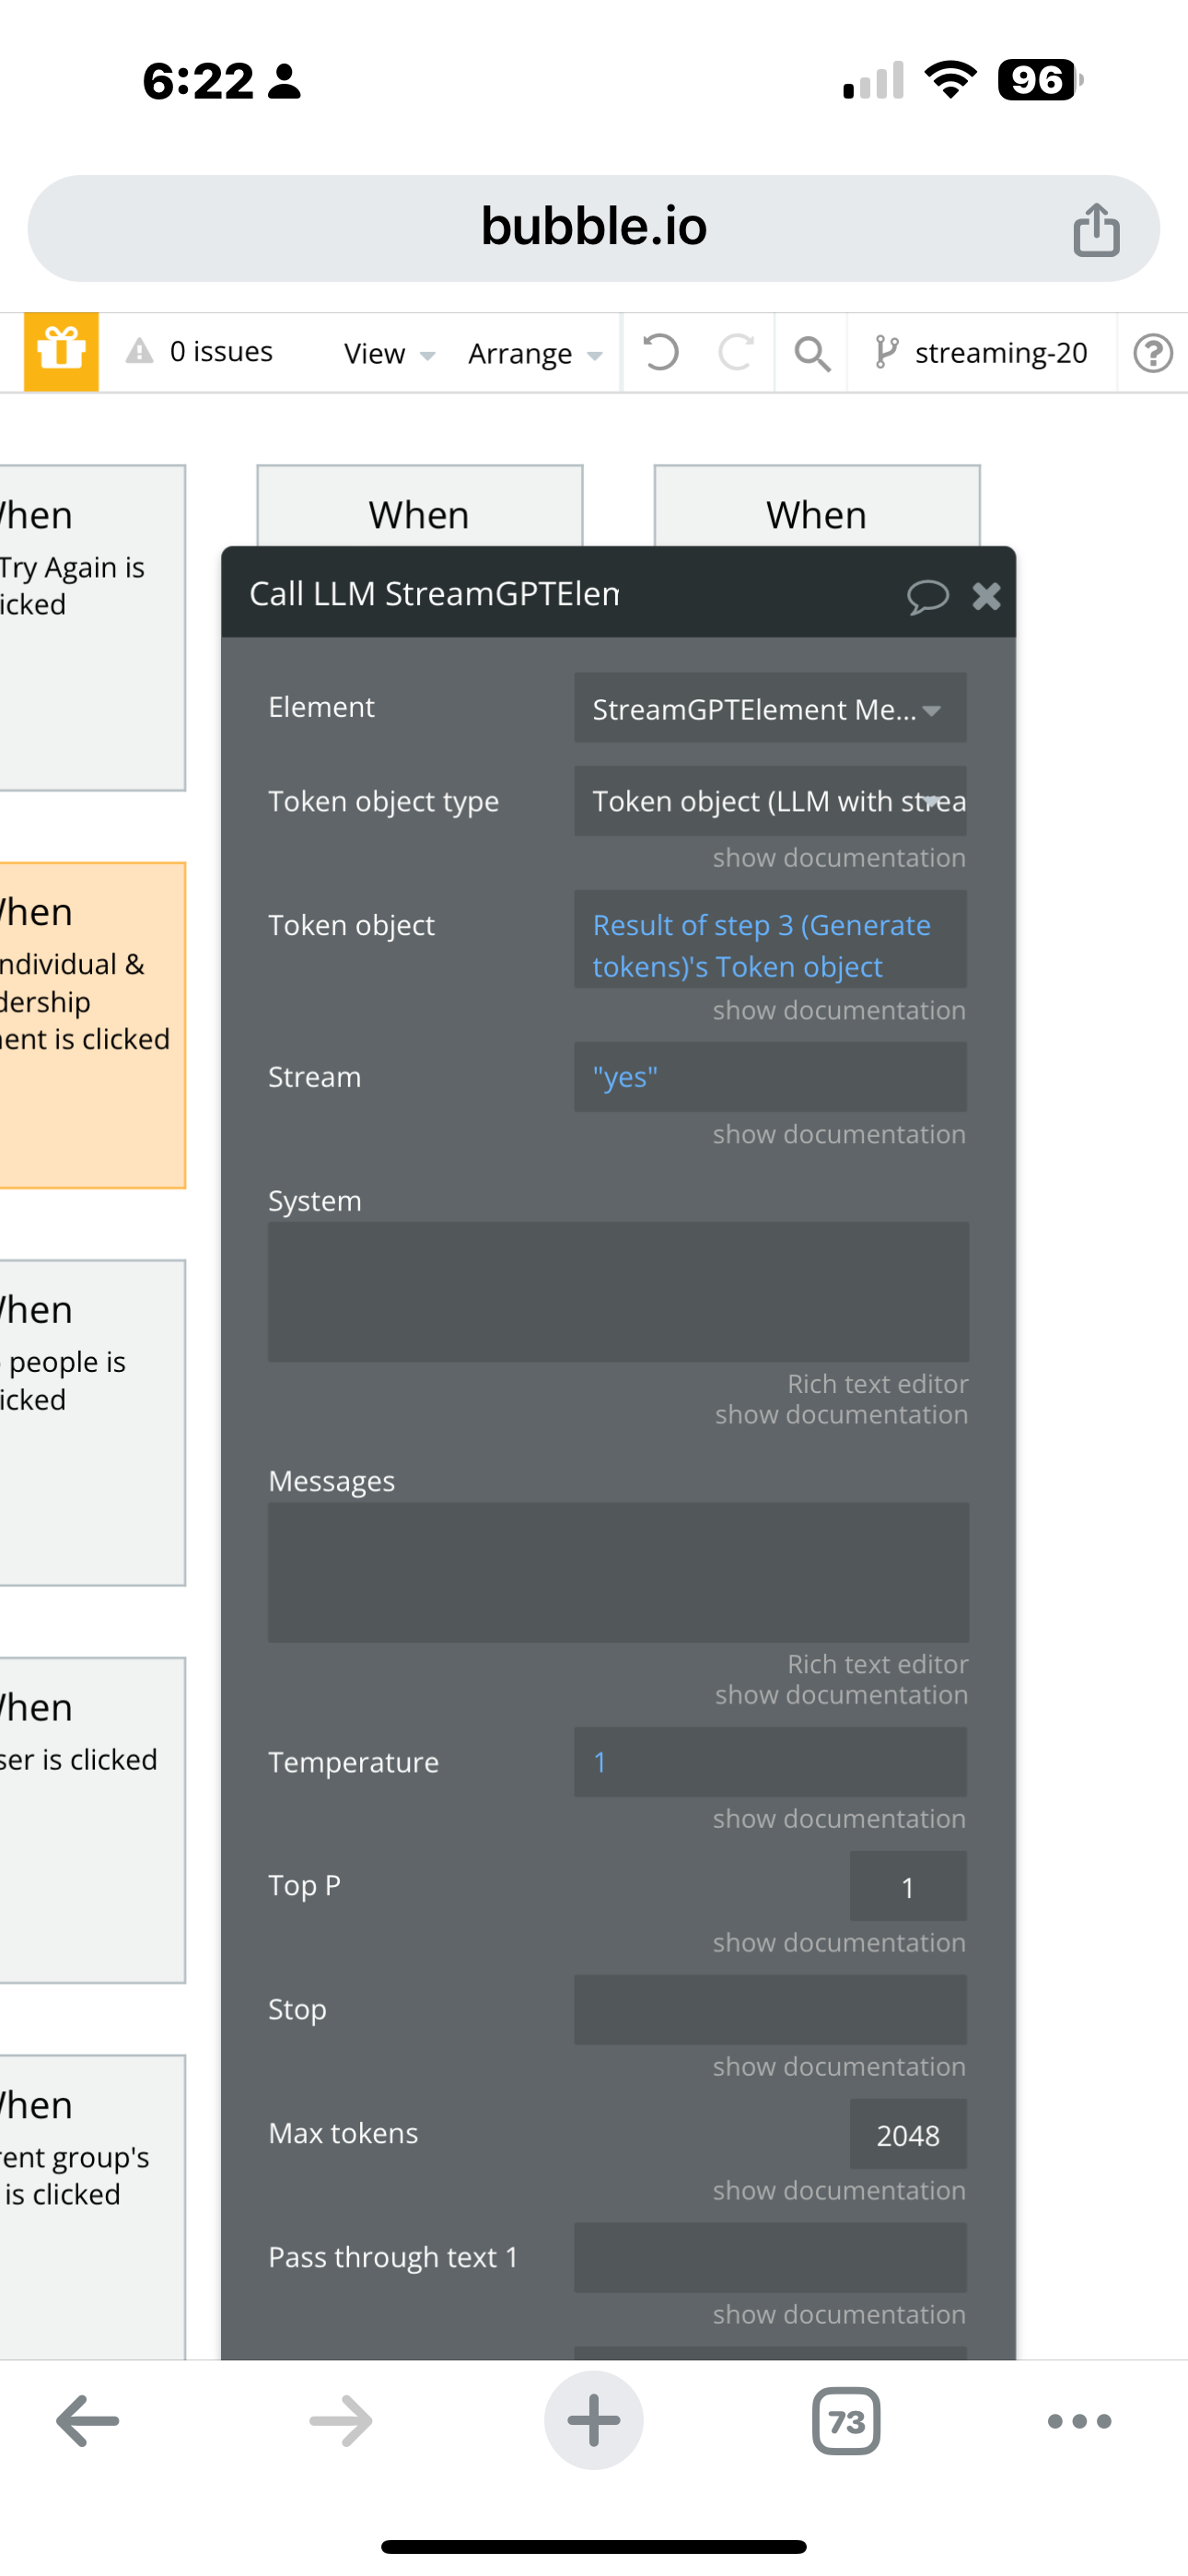Click show documentation under Stream field
Image resolution: width=1188 pixels, height=2576 pixels.
pos(838,1134)
